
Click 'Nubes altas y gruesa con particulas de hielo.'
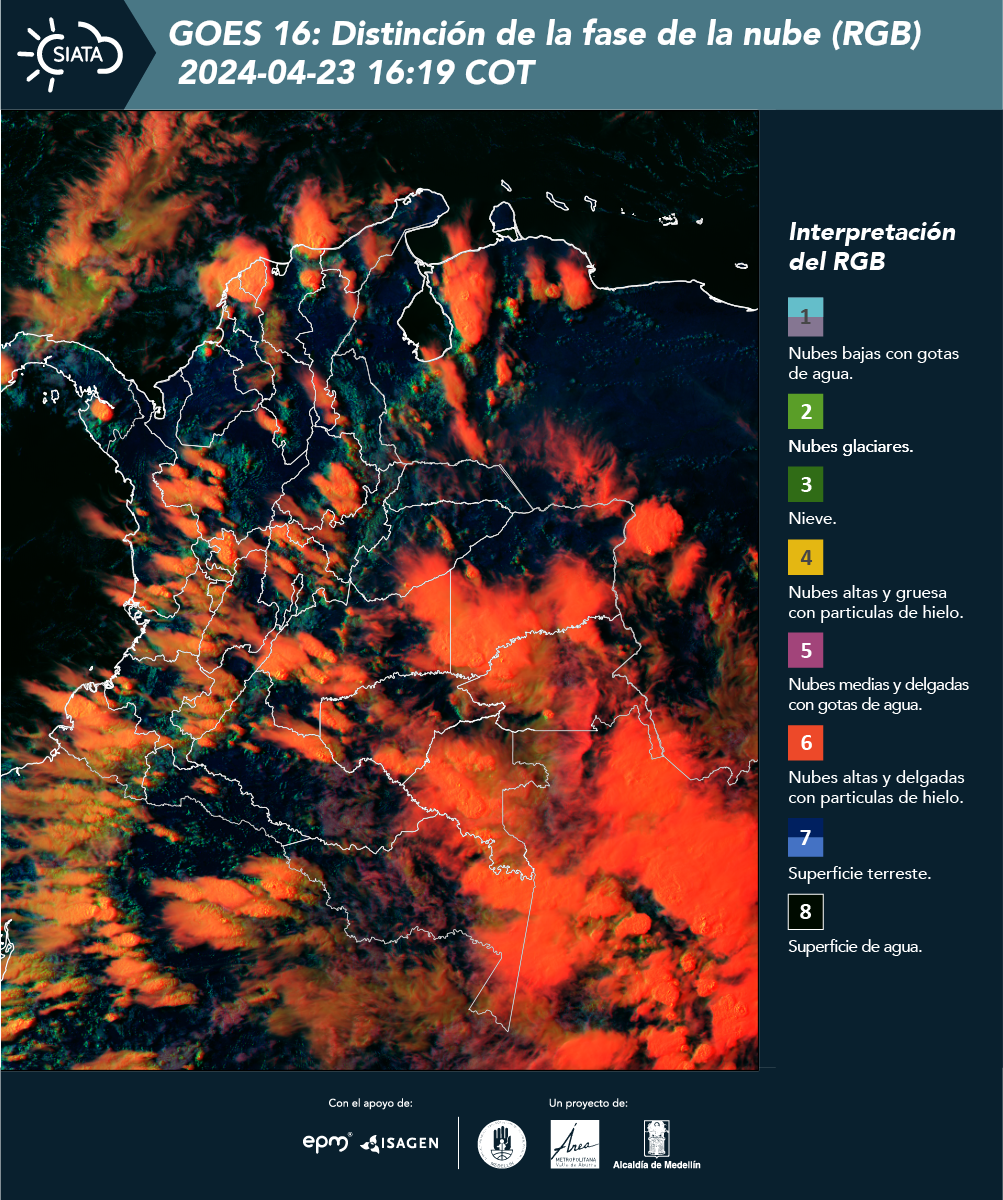pyautogui.click(x=875, y=602)
